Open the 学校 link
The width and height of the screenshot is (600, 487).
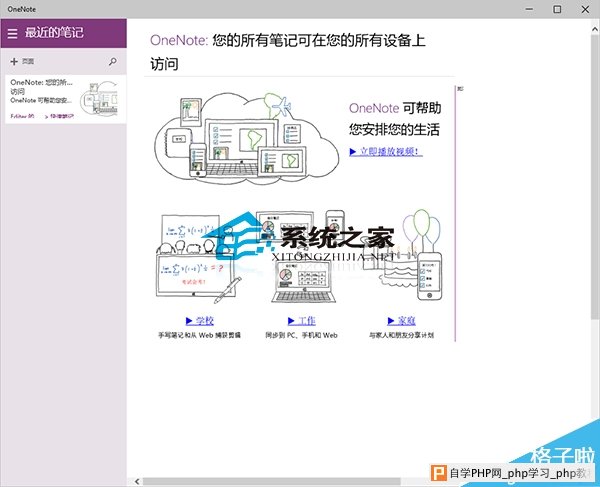pyautogui.click(x=200, y=321)
